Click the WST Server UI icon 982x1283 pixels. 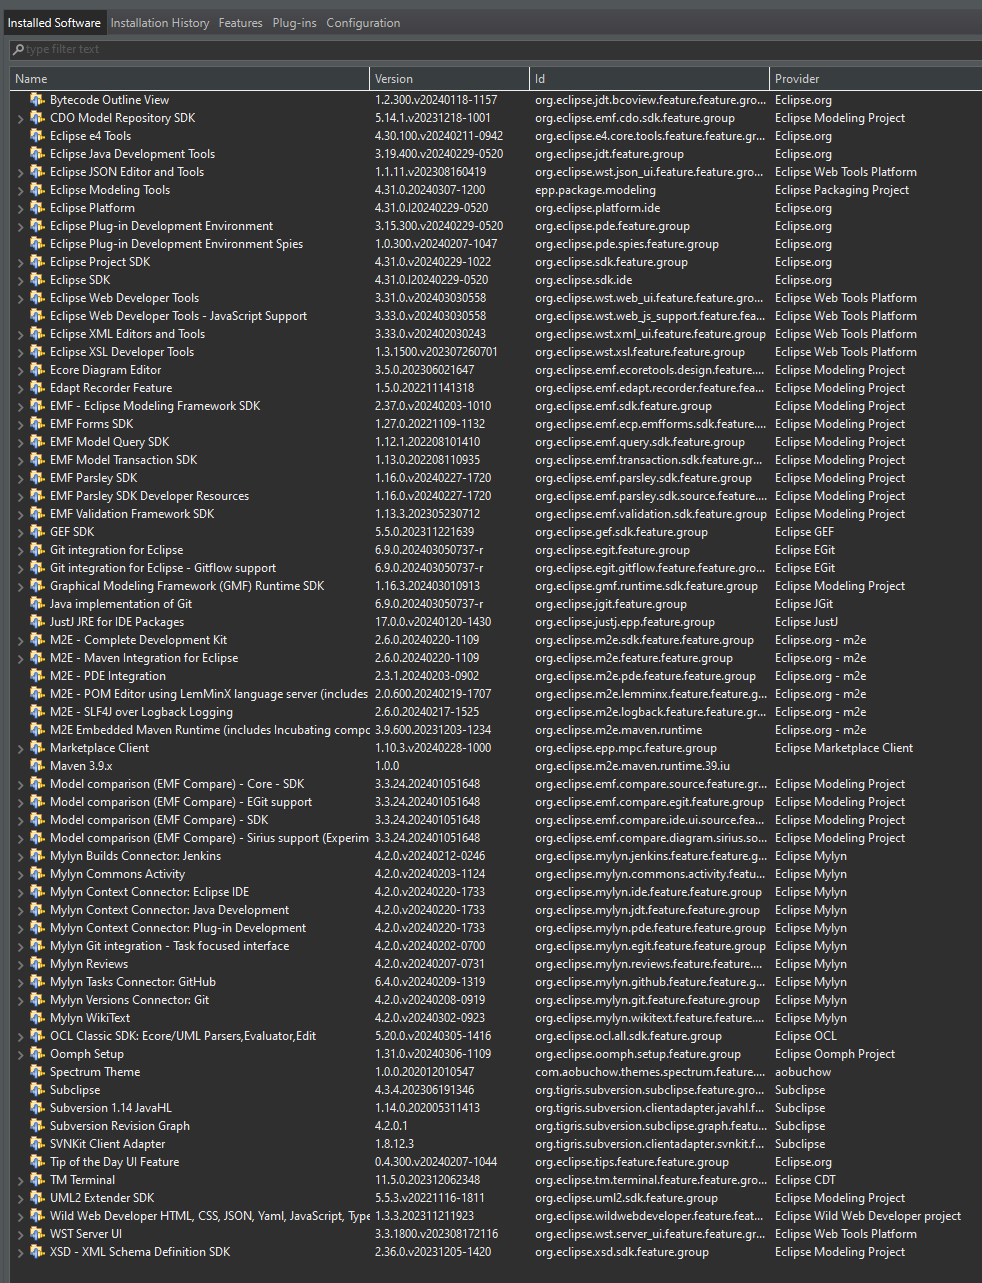(x=38, y=1234)
